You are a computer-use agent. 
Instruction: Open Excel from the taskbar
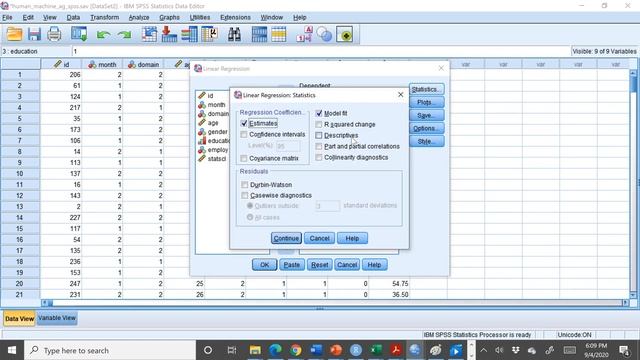(376, 350)
